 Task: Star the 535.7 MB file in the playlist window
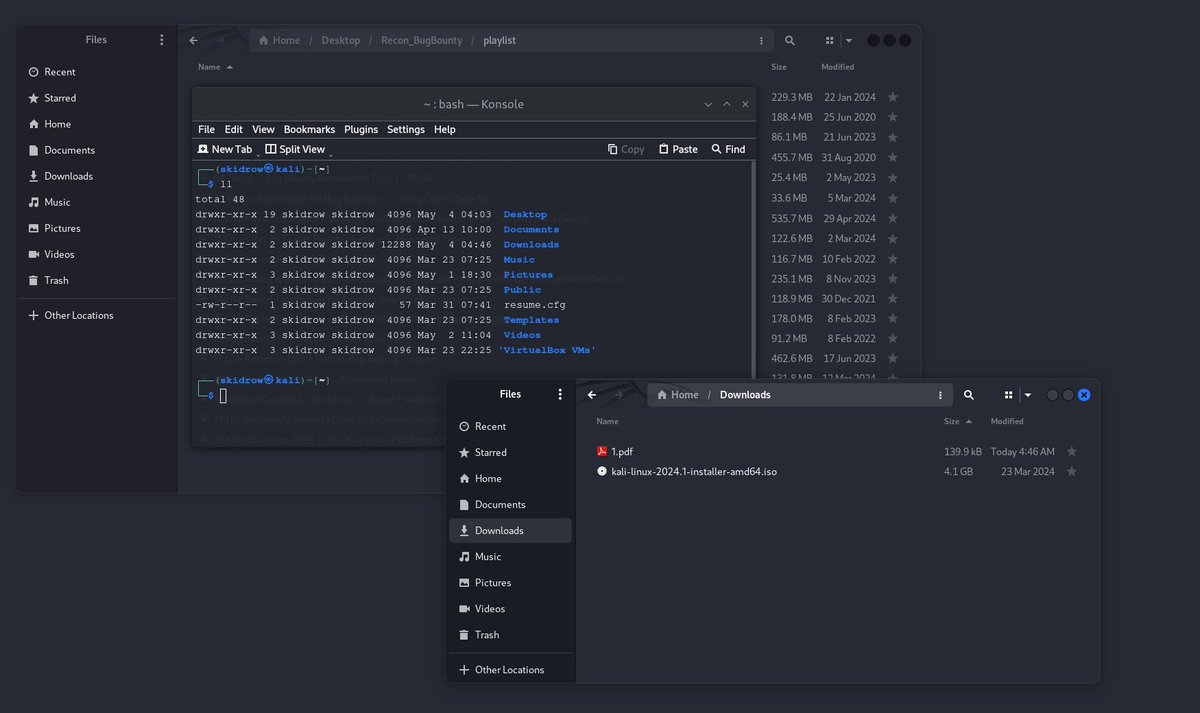pyautogui.click(x=893, y=218)
